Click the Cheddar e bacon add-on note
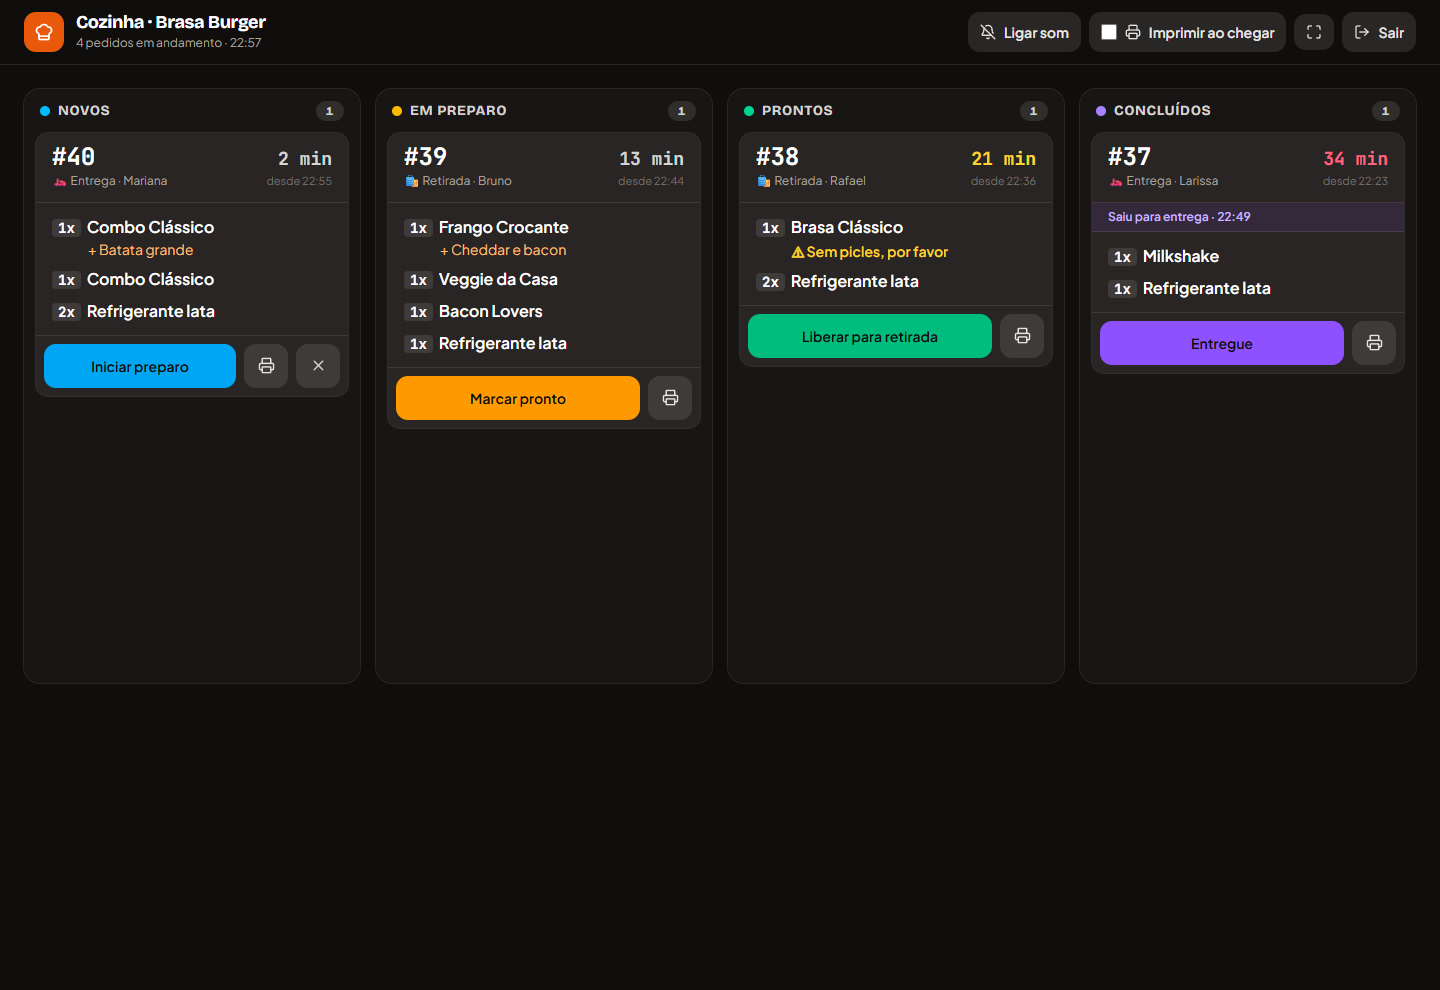This screenshot has width=1440, height=990. (503, 250)
